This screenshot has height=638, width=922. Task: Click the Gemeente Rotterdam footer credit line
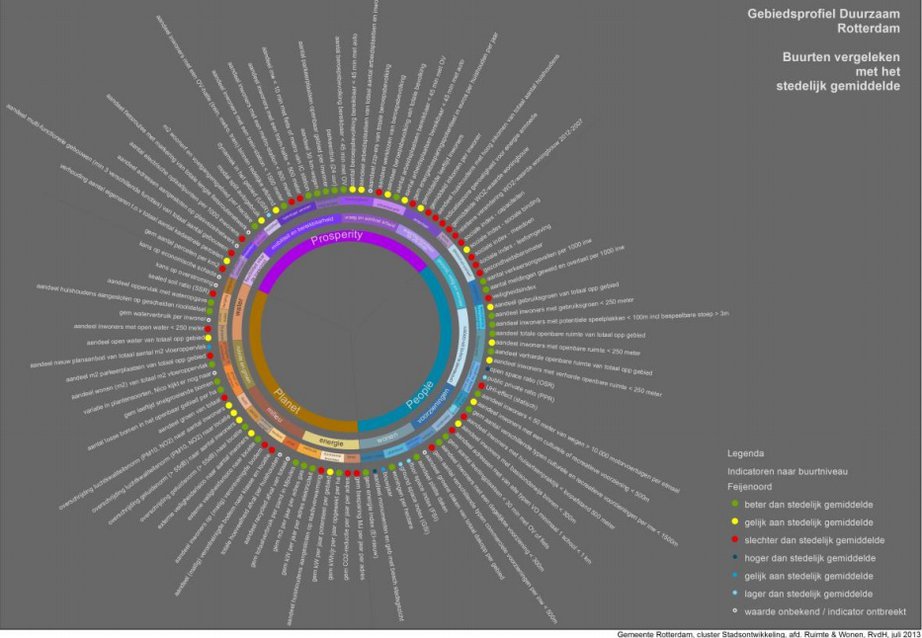click(769, 634)
